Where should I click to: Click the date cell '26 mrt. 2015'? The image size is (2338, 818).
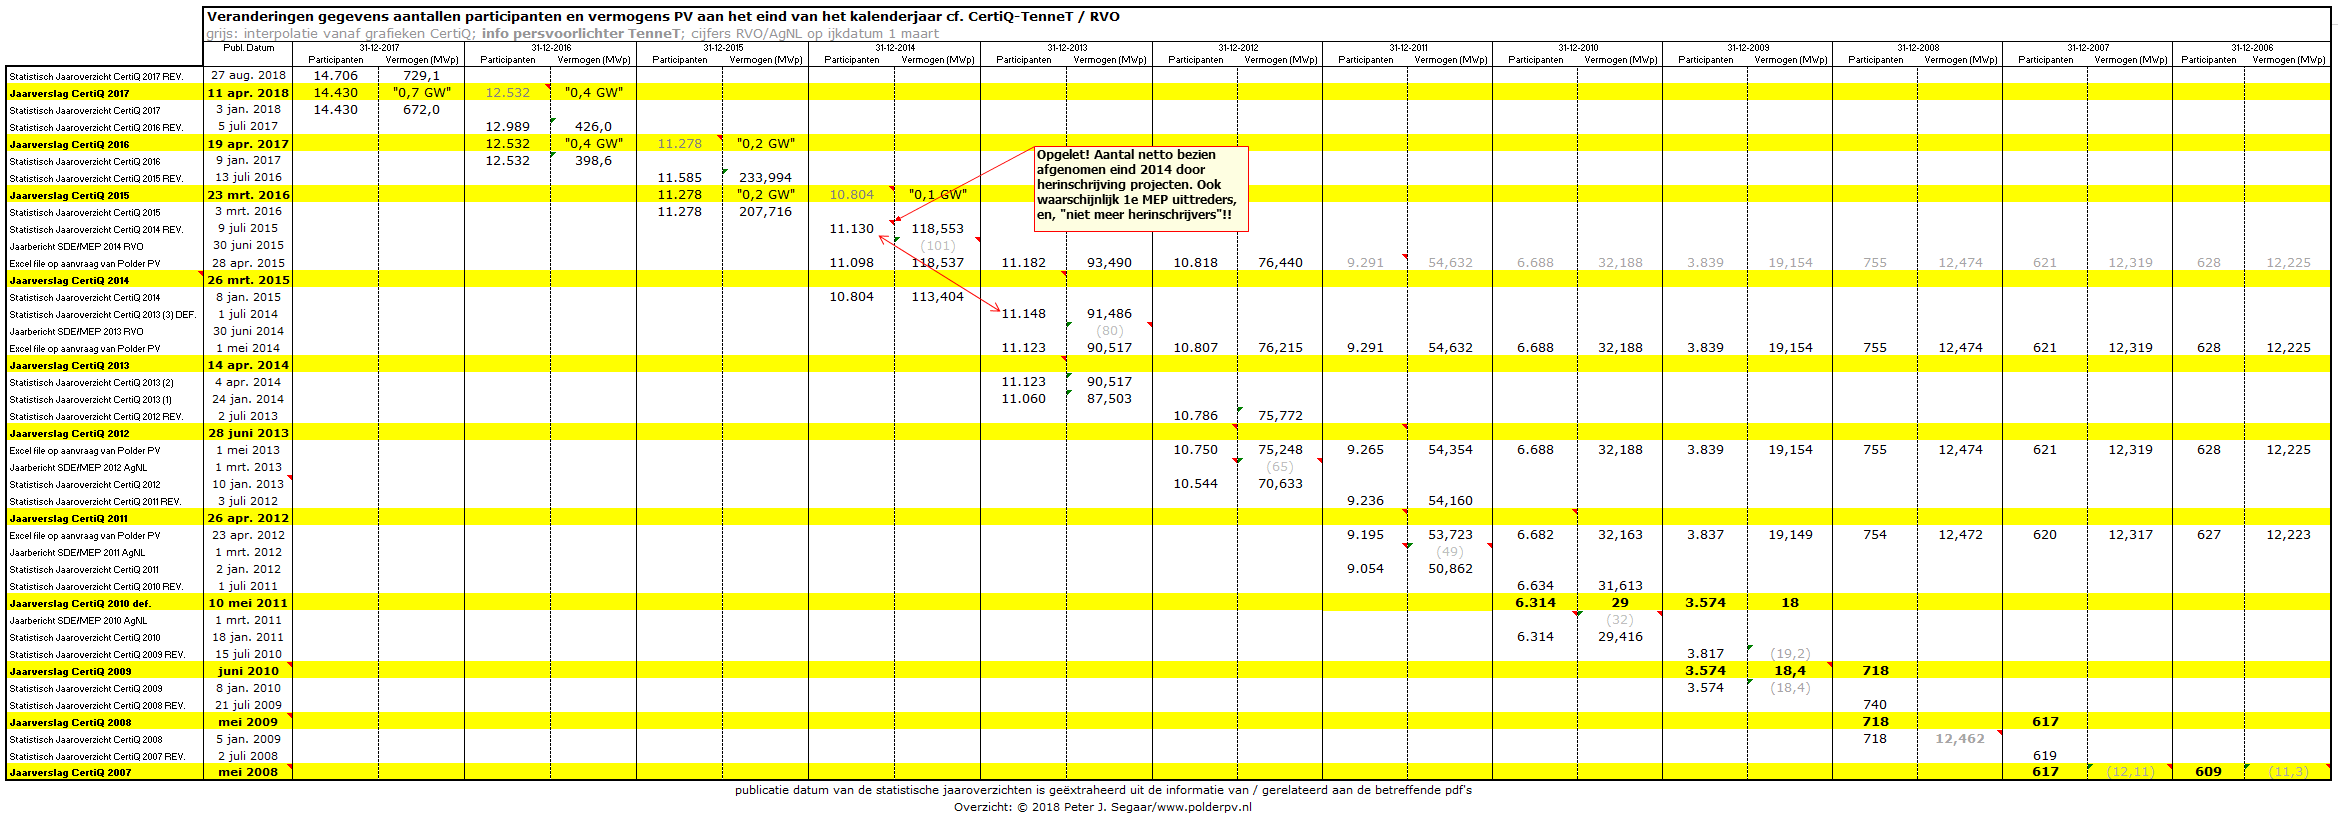[248, 280]
